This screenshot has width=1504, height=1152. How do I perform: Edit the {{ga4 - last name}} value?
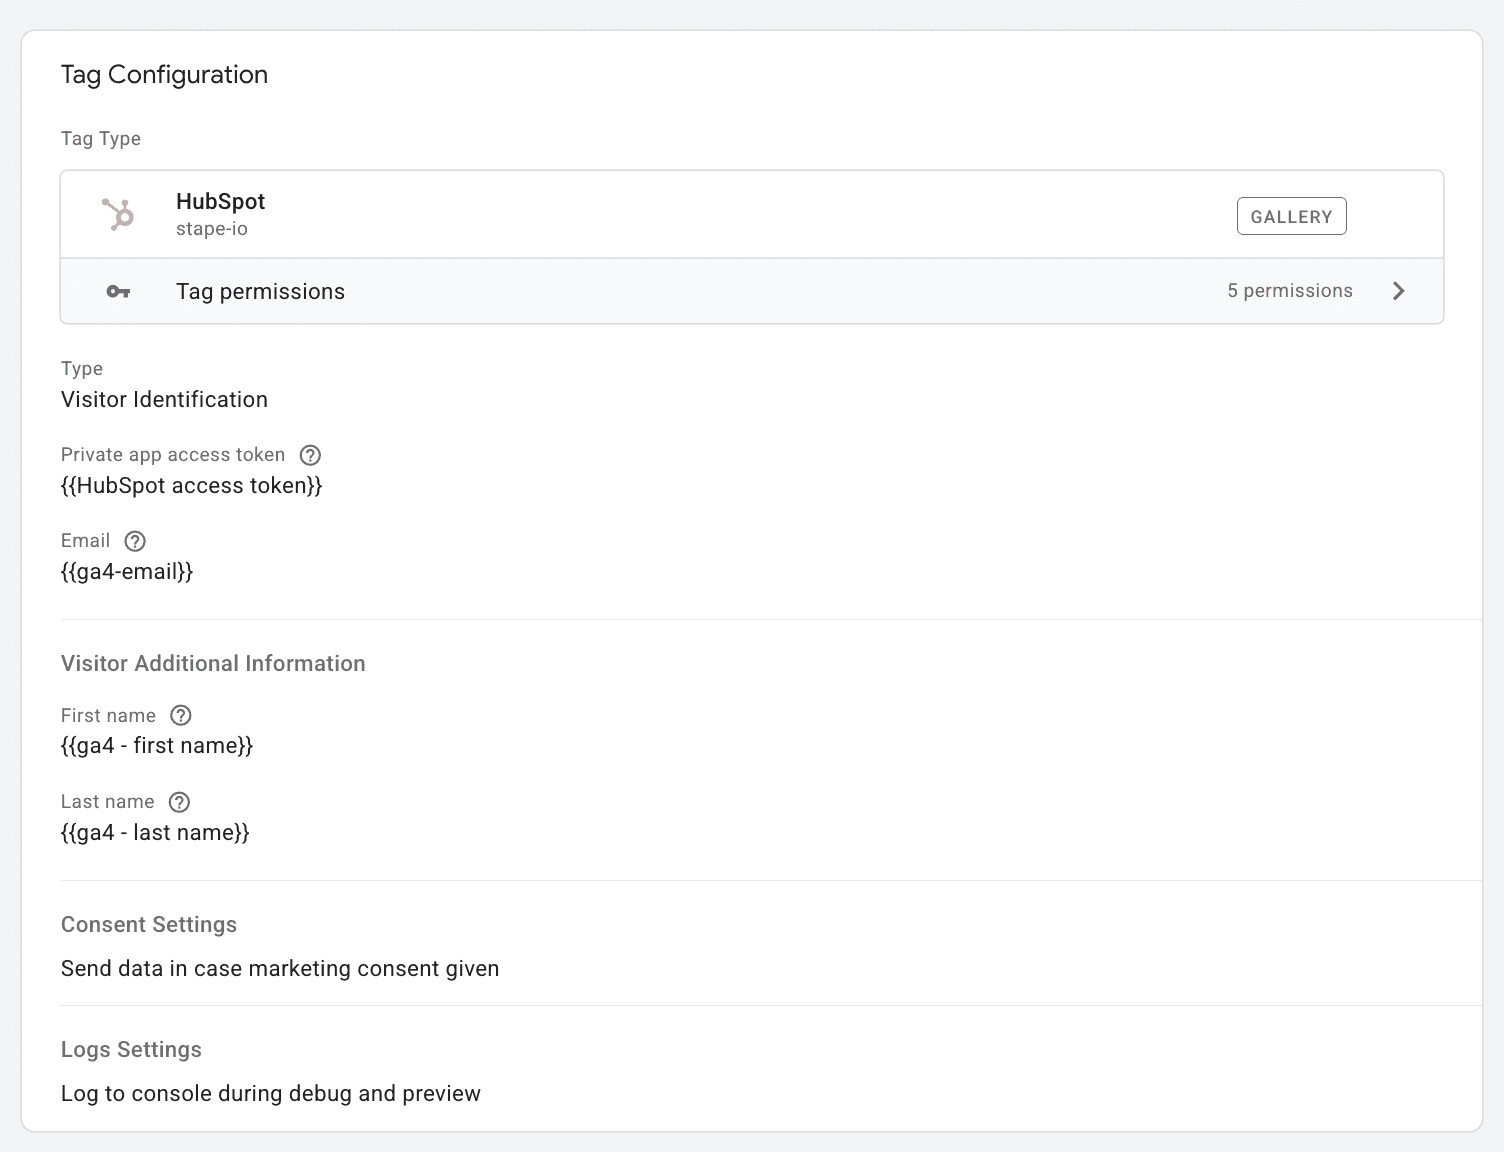(155, 833)
